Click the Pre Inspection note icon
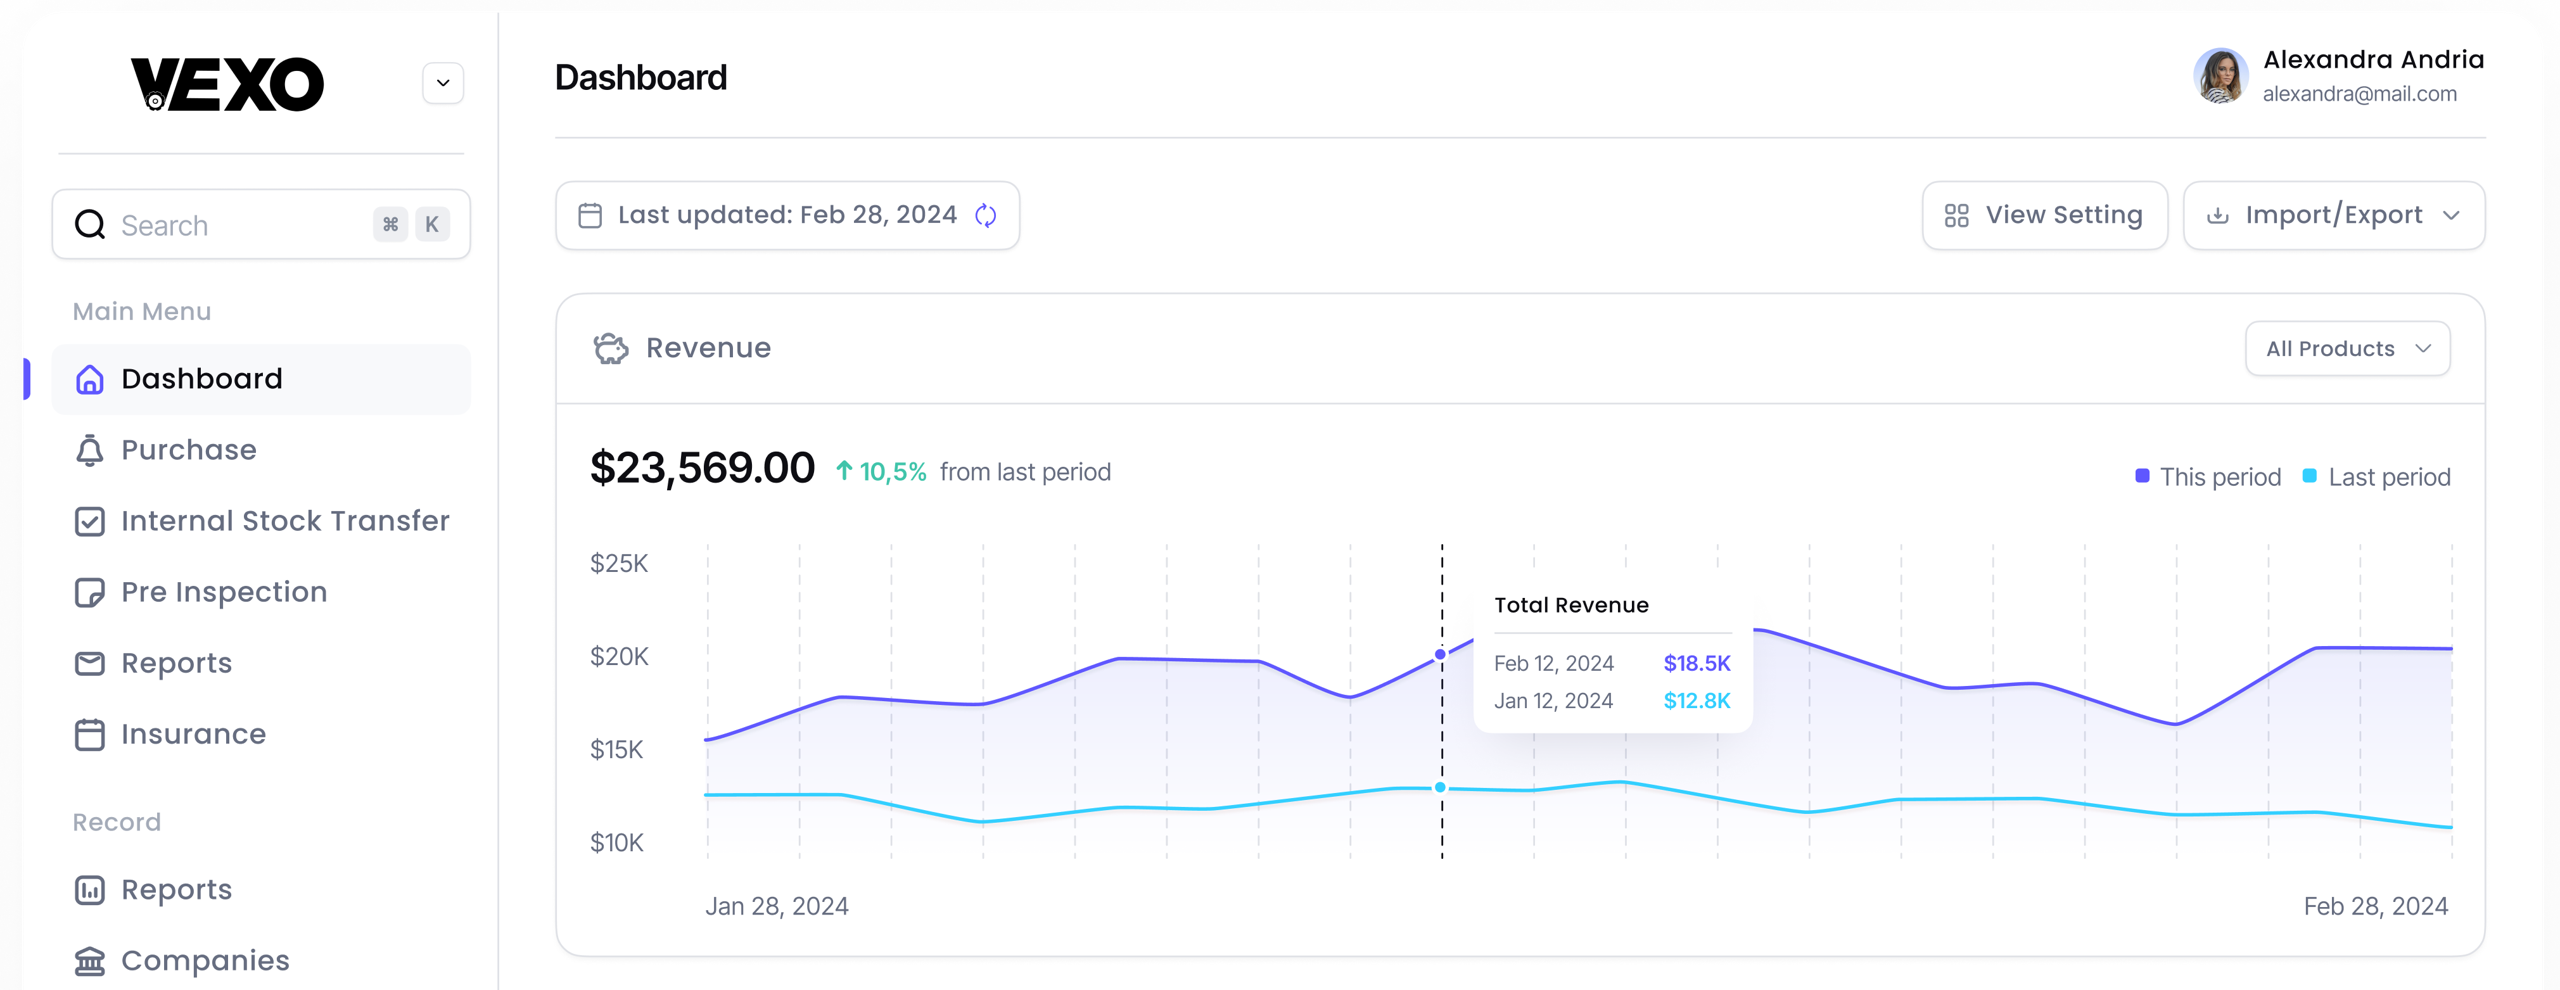Image resolution: width=2560 pixels, height=990 pixels. click(90, 592)
